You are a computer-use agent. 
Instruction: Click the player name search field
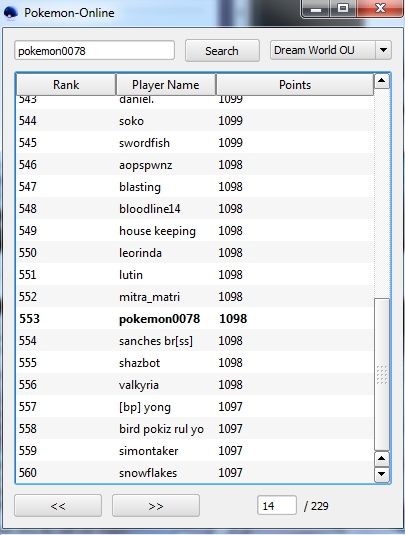tap(95, 51)
